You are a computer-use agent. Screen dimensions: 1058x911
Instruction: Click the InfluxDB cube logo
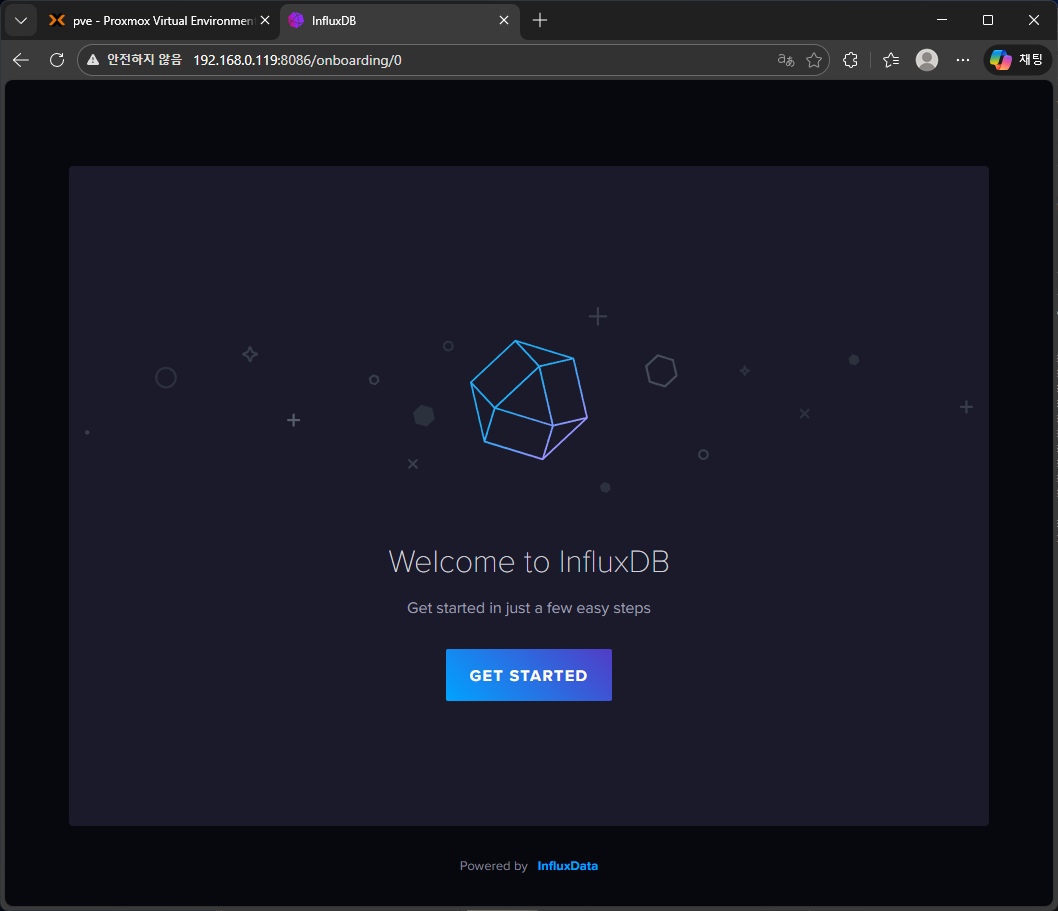point(528,399)
